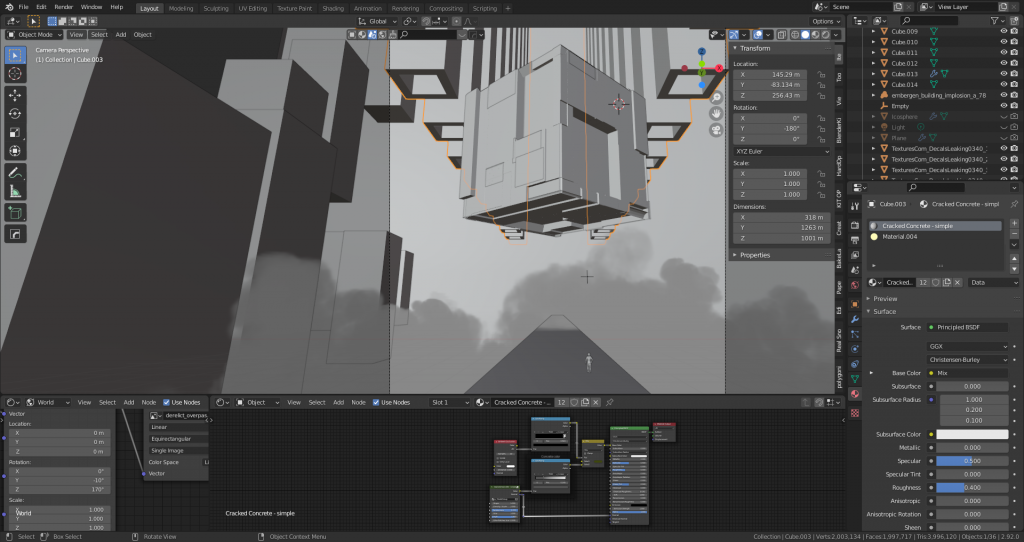
Task: Select the Measure tool
Action: click(x=15, y=191)
